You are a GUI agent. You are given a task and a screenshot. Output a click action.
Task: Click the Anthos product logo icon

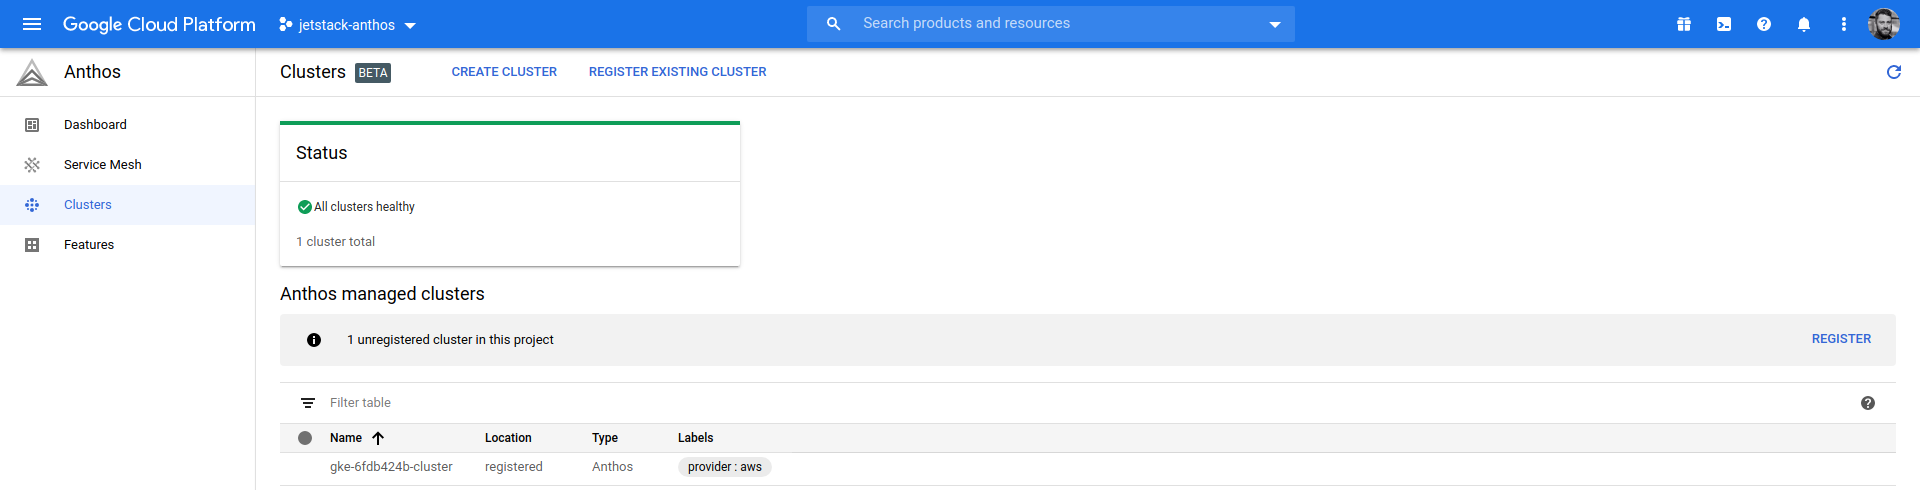(32, 72)
